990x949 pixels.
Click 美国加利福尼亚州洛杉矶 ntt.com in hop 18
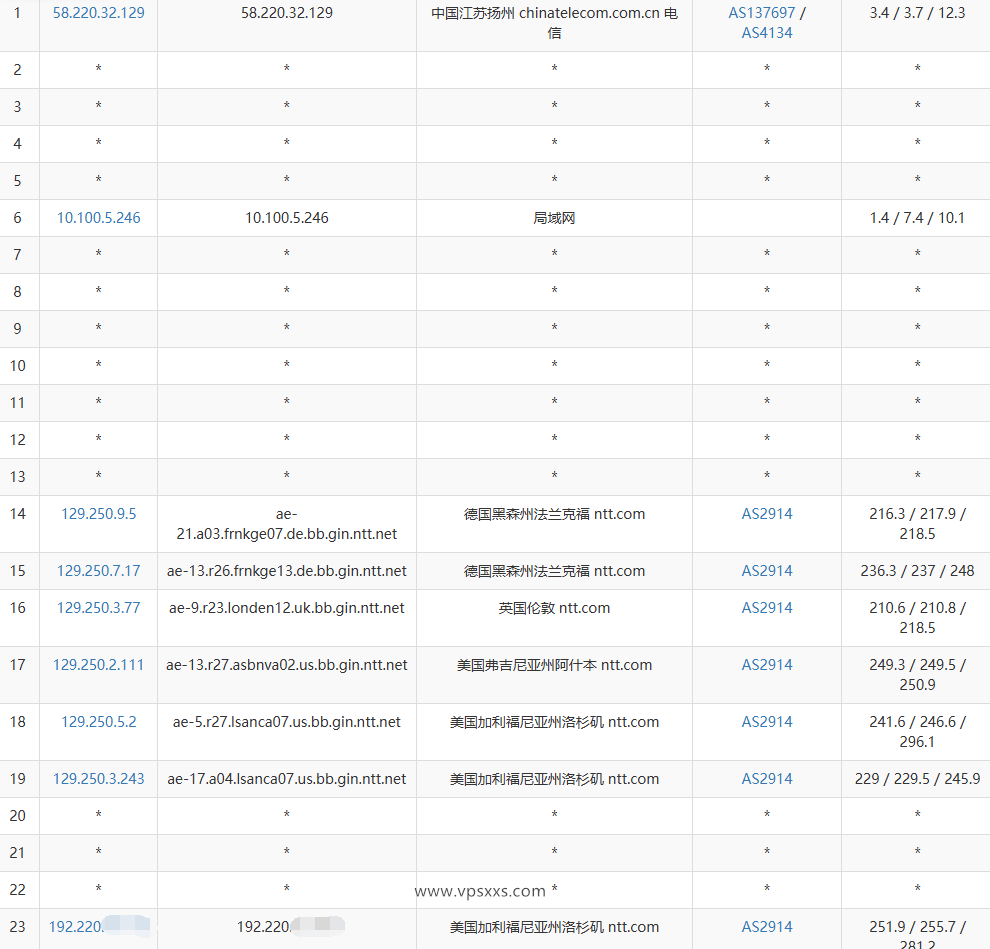point(554,722)
